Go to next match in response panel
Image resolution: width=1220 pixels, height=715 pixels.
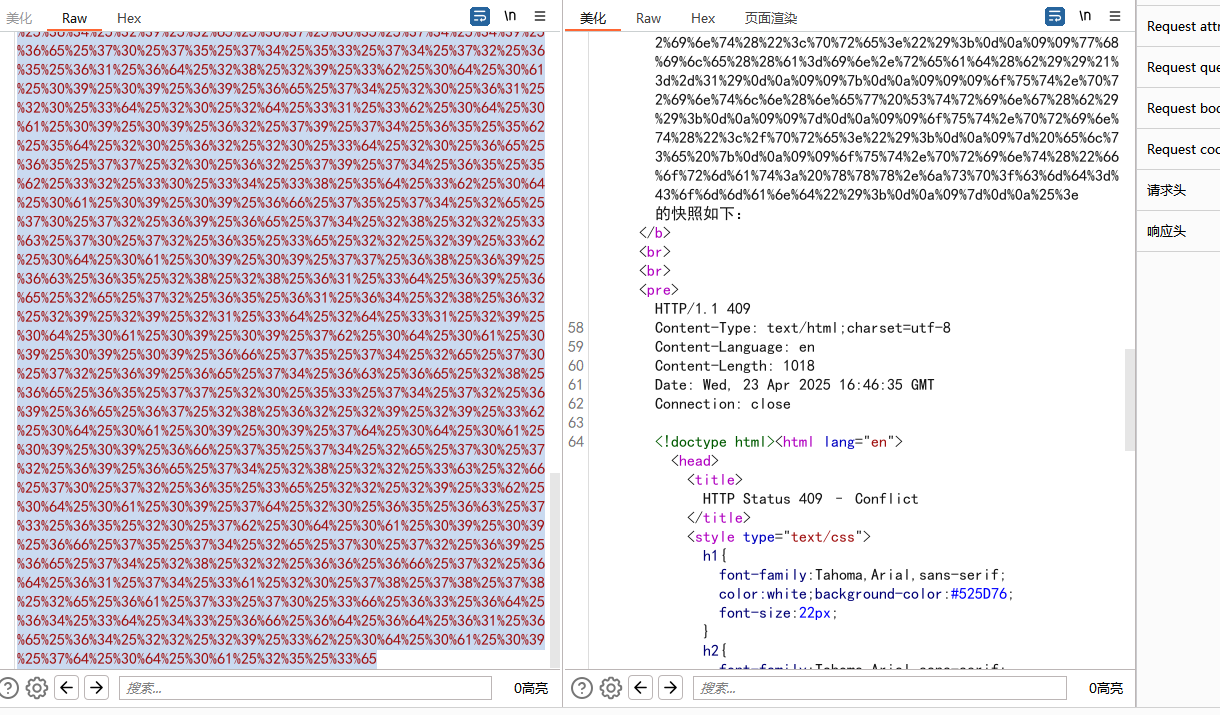(670, 688)
